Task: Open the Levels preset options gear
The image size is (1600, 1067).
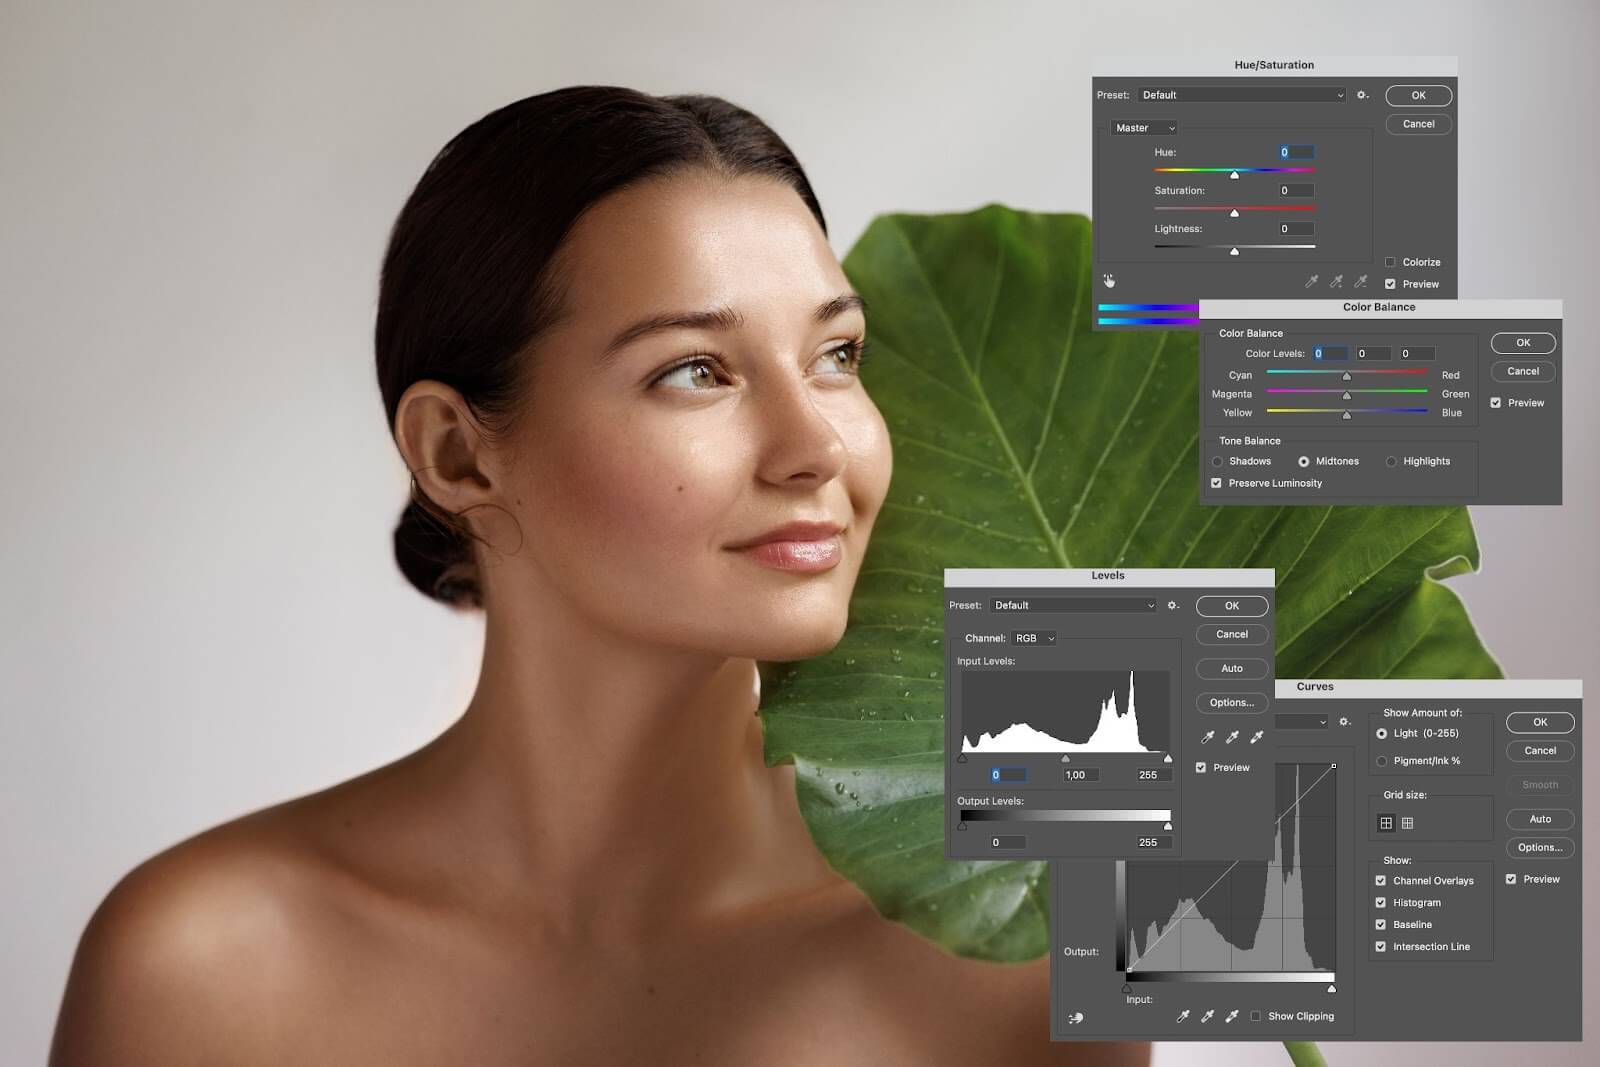Action: pyautogui.click(x=1173, y=605)
